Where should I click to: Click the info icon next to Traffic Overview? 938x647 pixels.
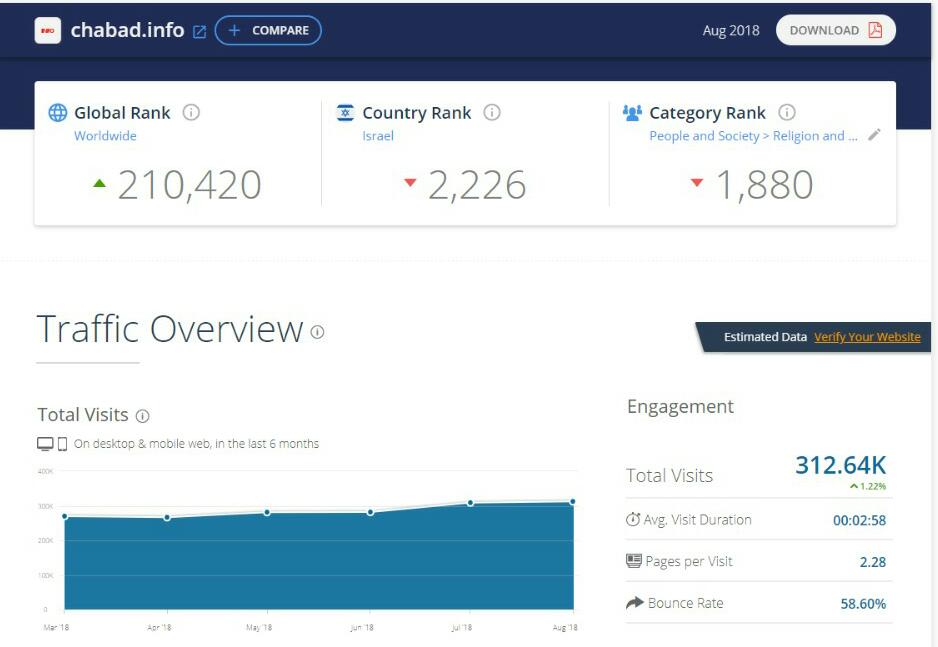(x=318, y=332)
